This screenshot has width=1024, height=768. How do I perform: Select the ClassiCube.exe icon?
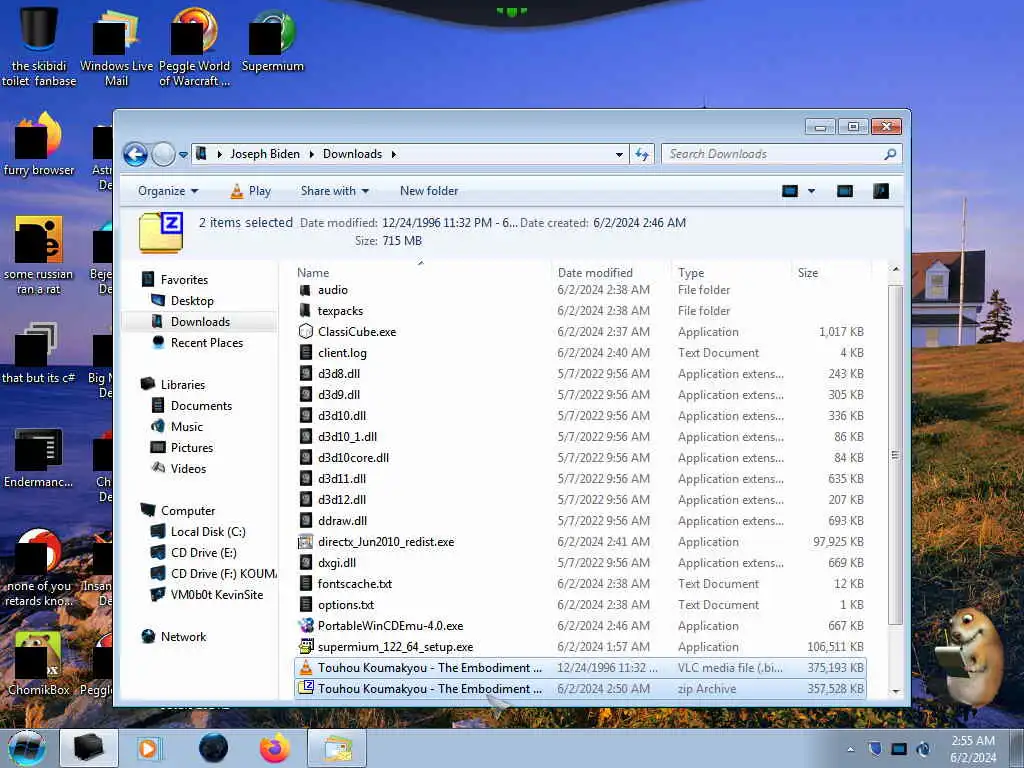click(306, 332)
